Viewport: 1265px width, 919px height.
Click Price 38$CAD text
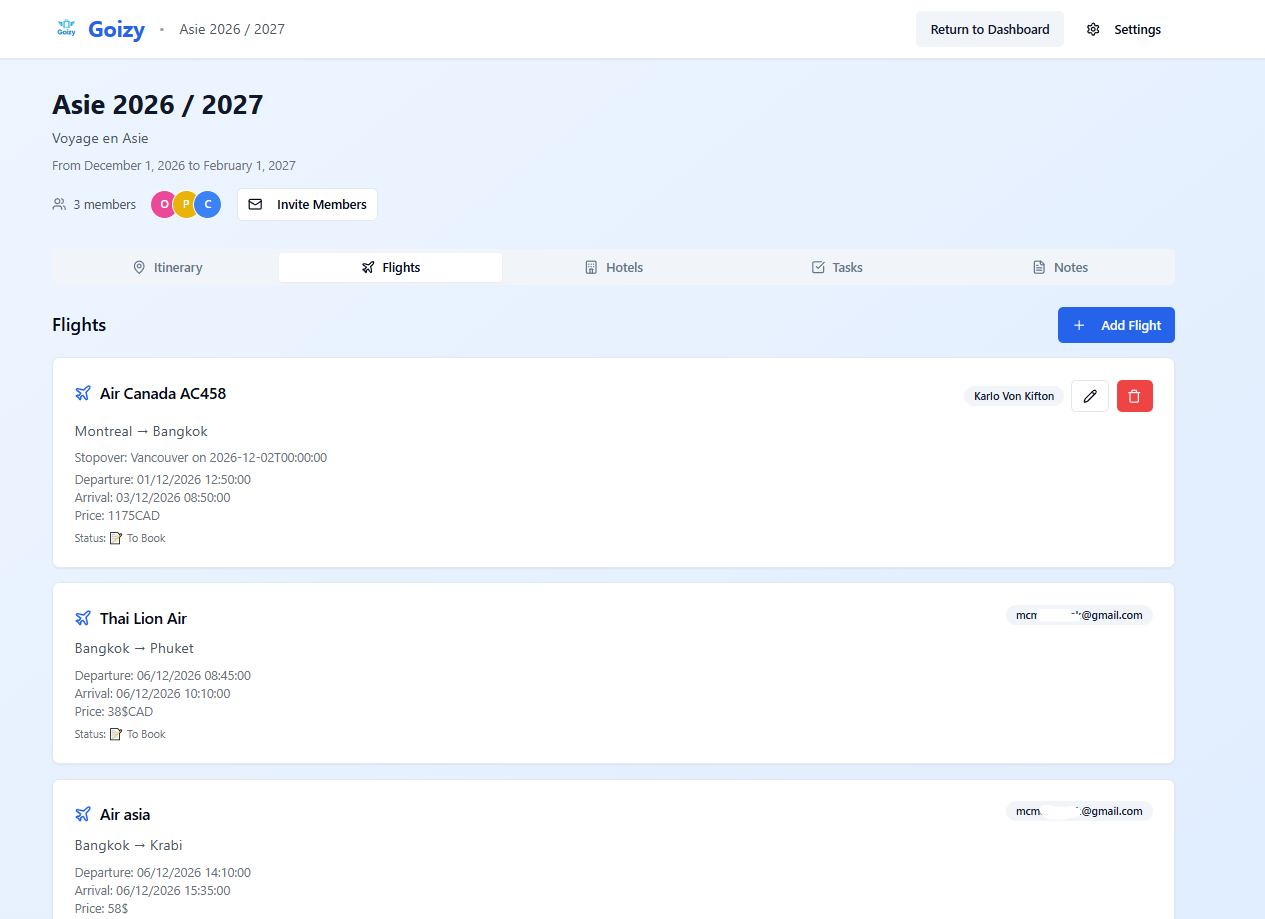coord(114,712)
